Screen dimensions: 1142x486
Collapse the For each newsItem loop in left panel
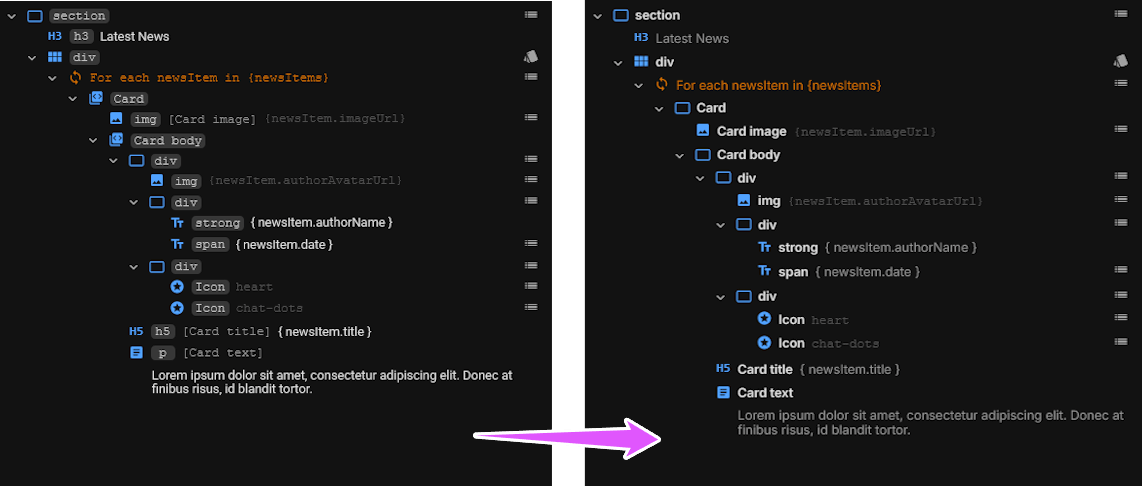pyautogui.click(x=52, y=77)
